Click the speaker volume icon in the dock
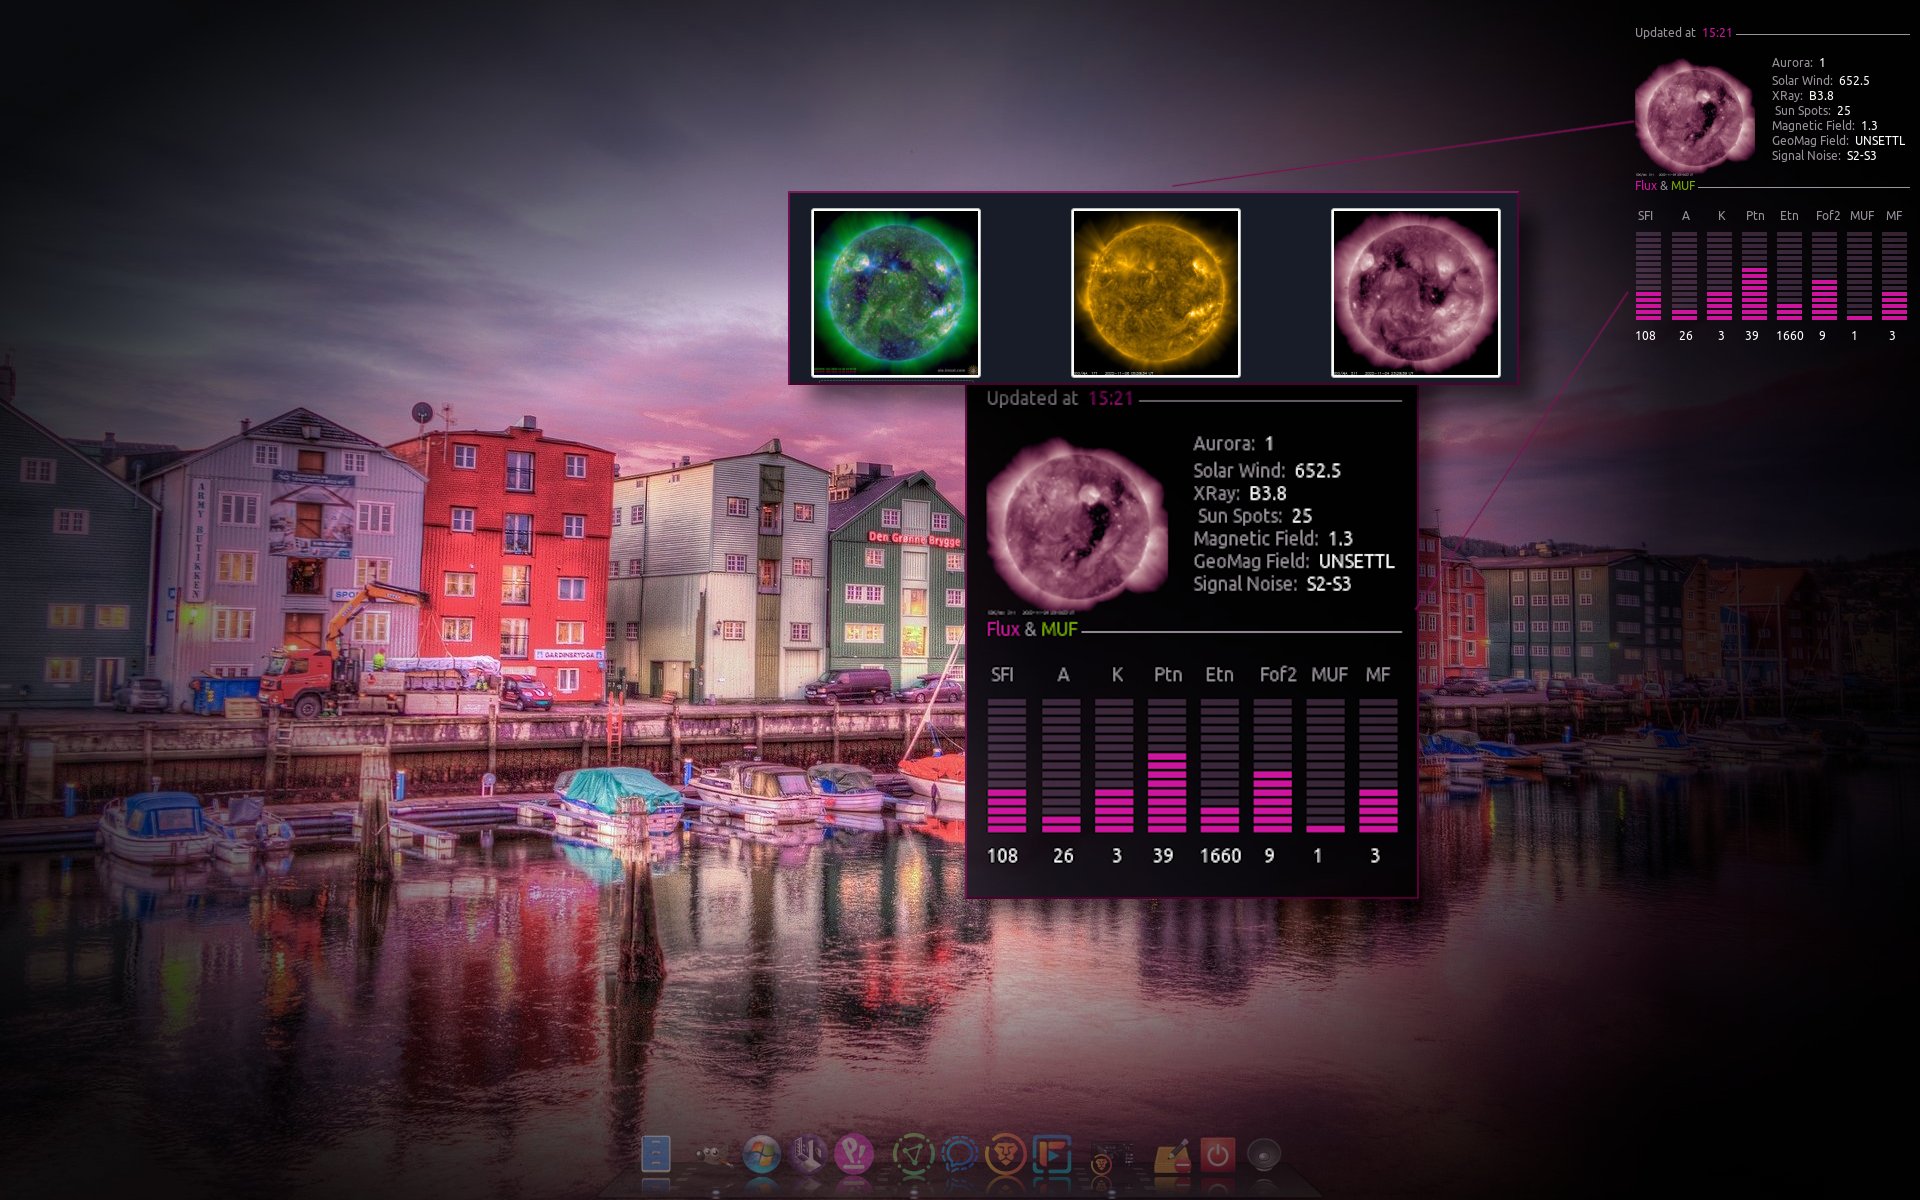Screen dimensions: 1920x1200 click(1264, 1153)
